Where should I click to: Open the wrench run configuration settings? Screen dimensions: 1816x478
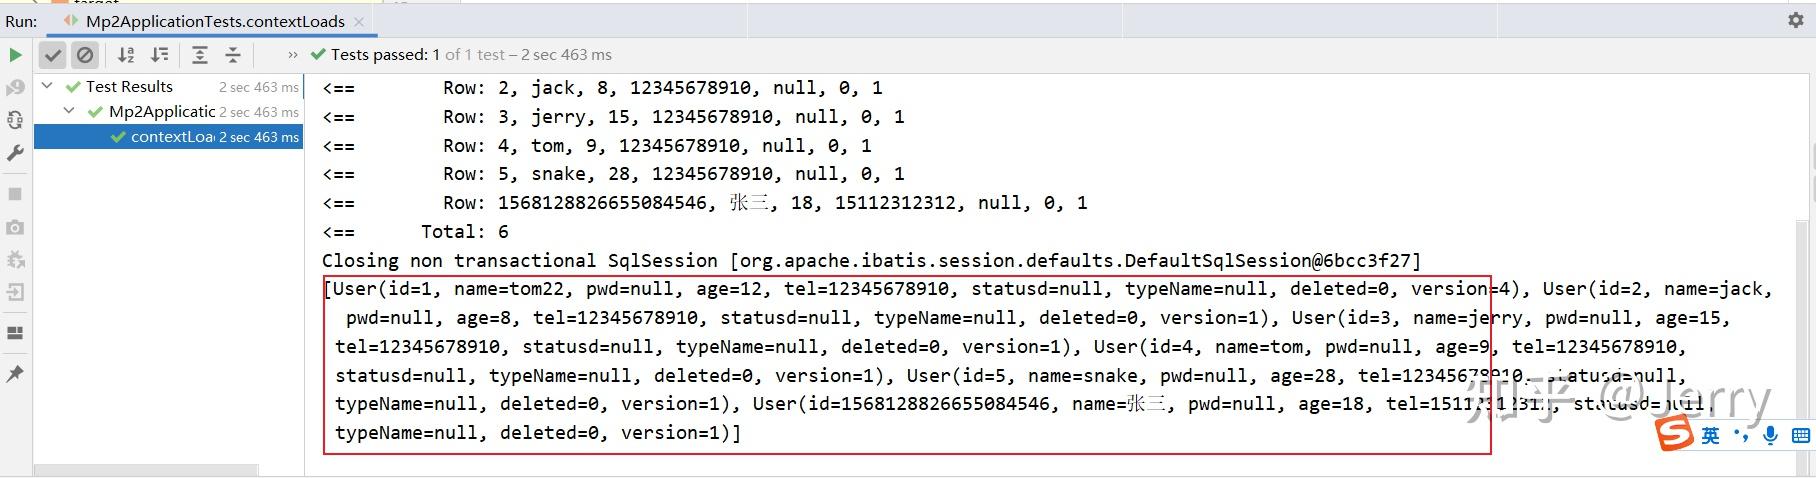coord(15,153)
